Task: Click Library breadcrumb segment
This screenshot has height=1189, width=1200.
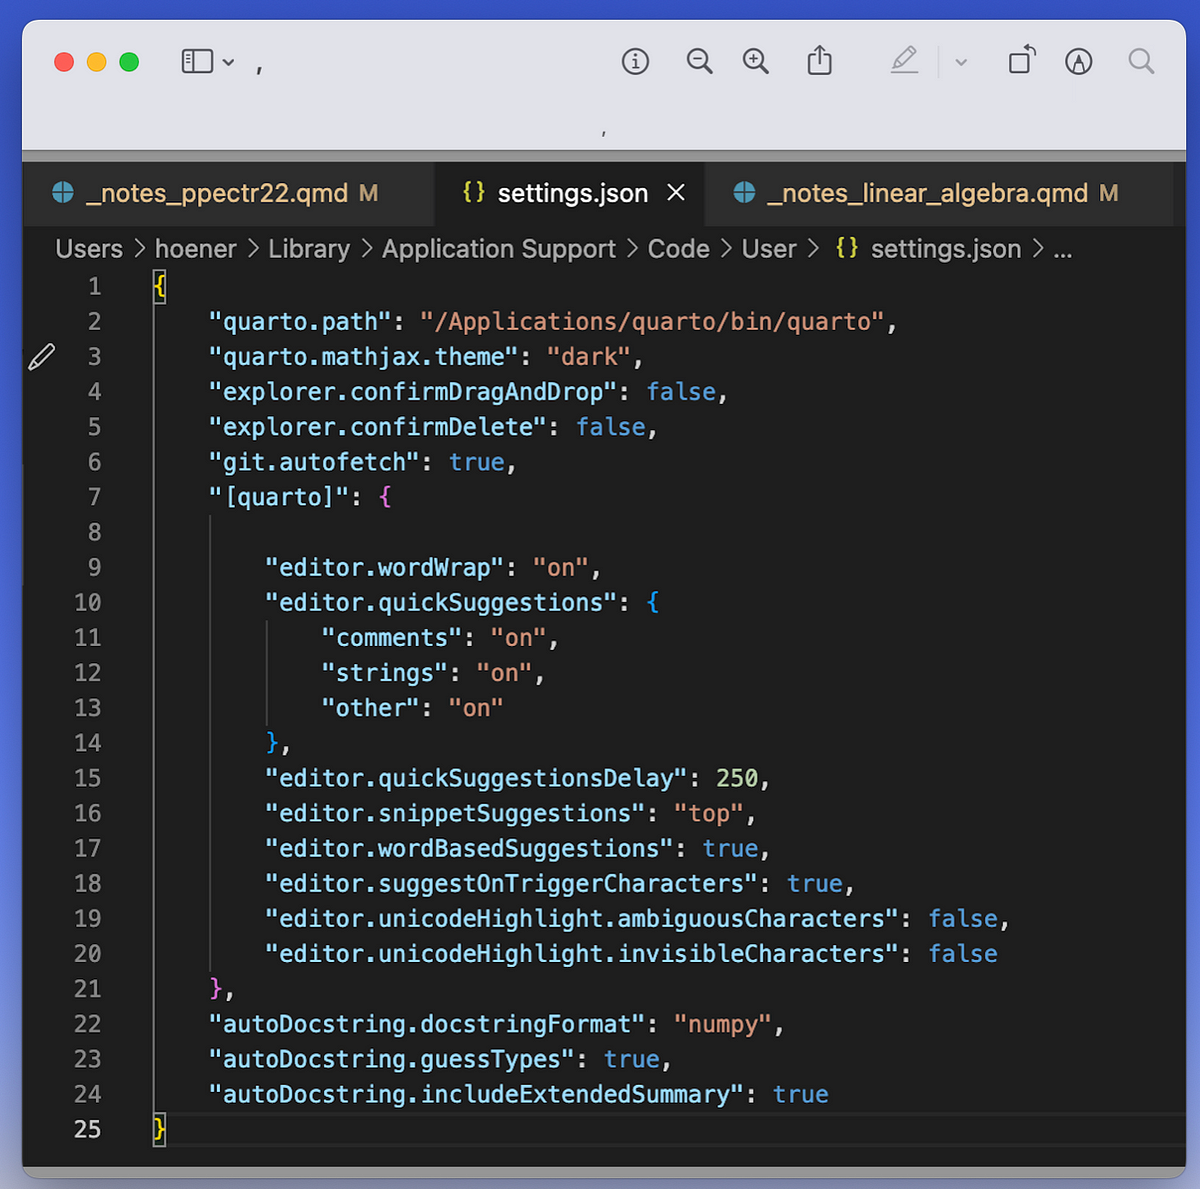Action: [309, 249]
